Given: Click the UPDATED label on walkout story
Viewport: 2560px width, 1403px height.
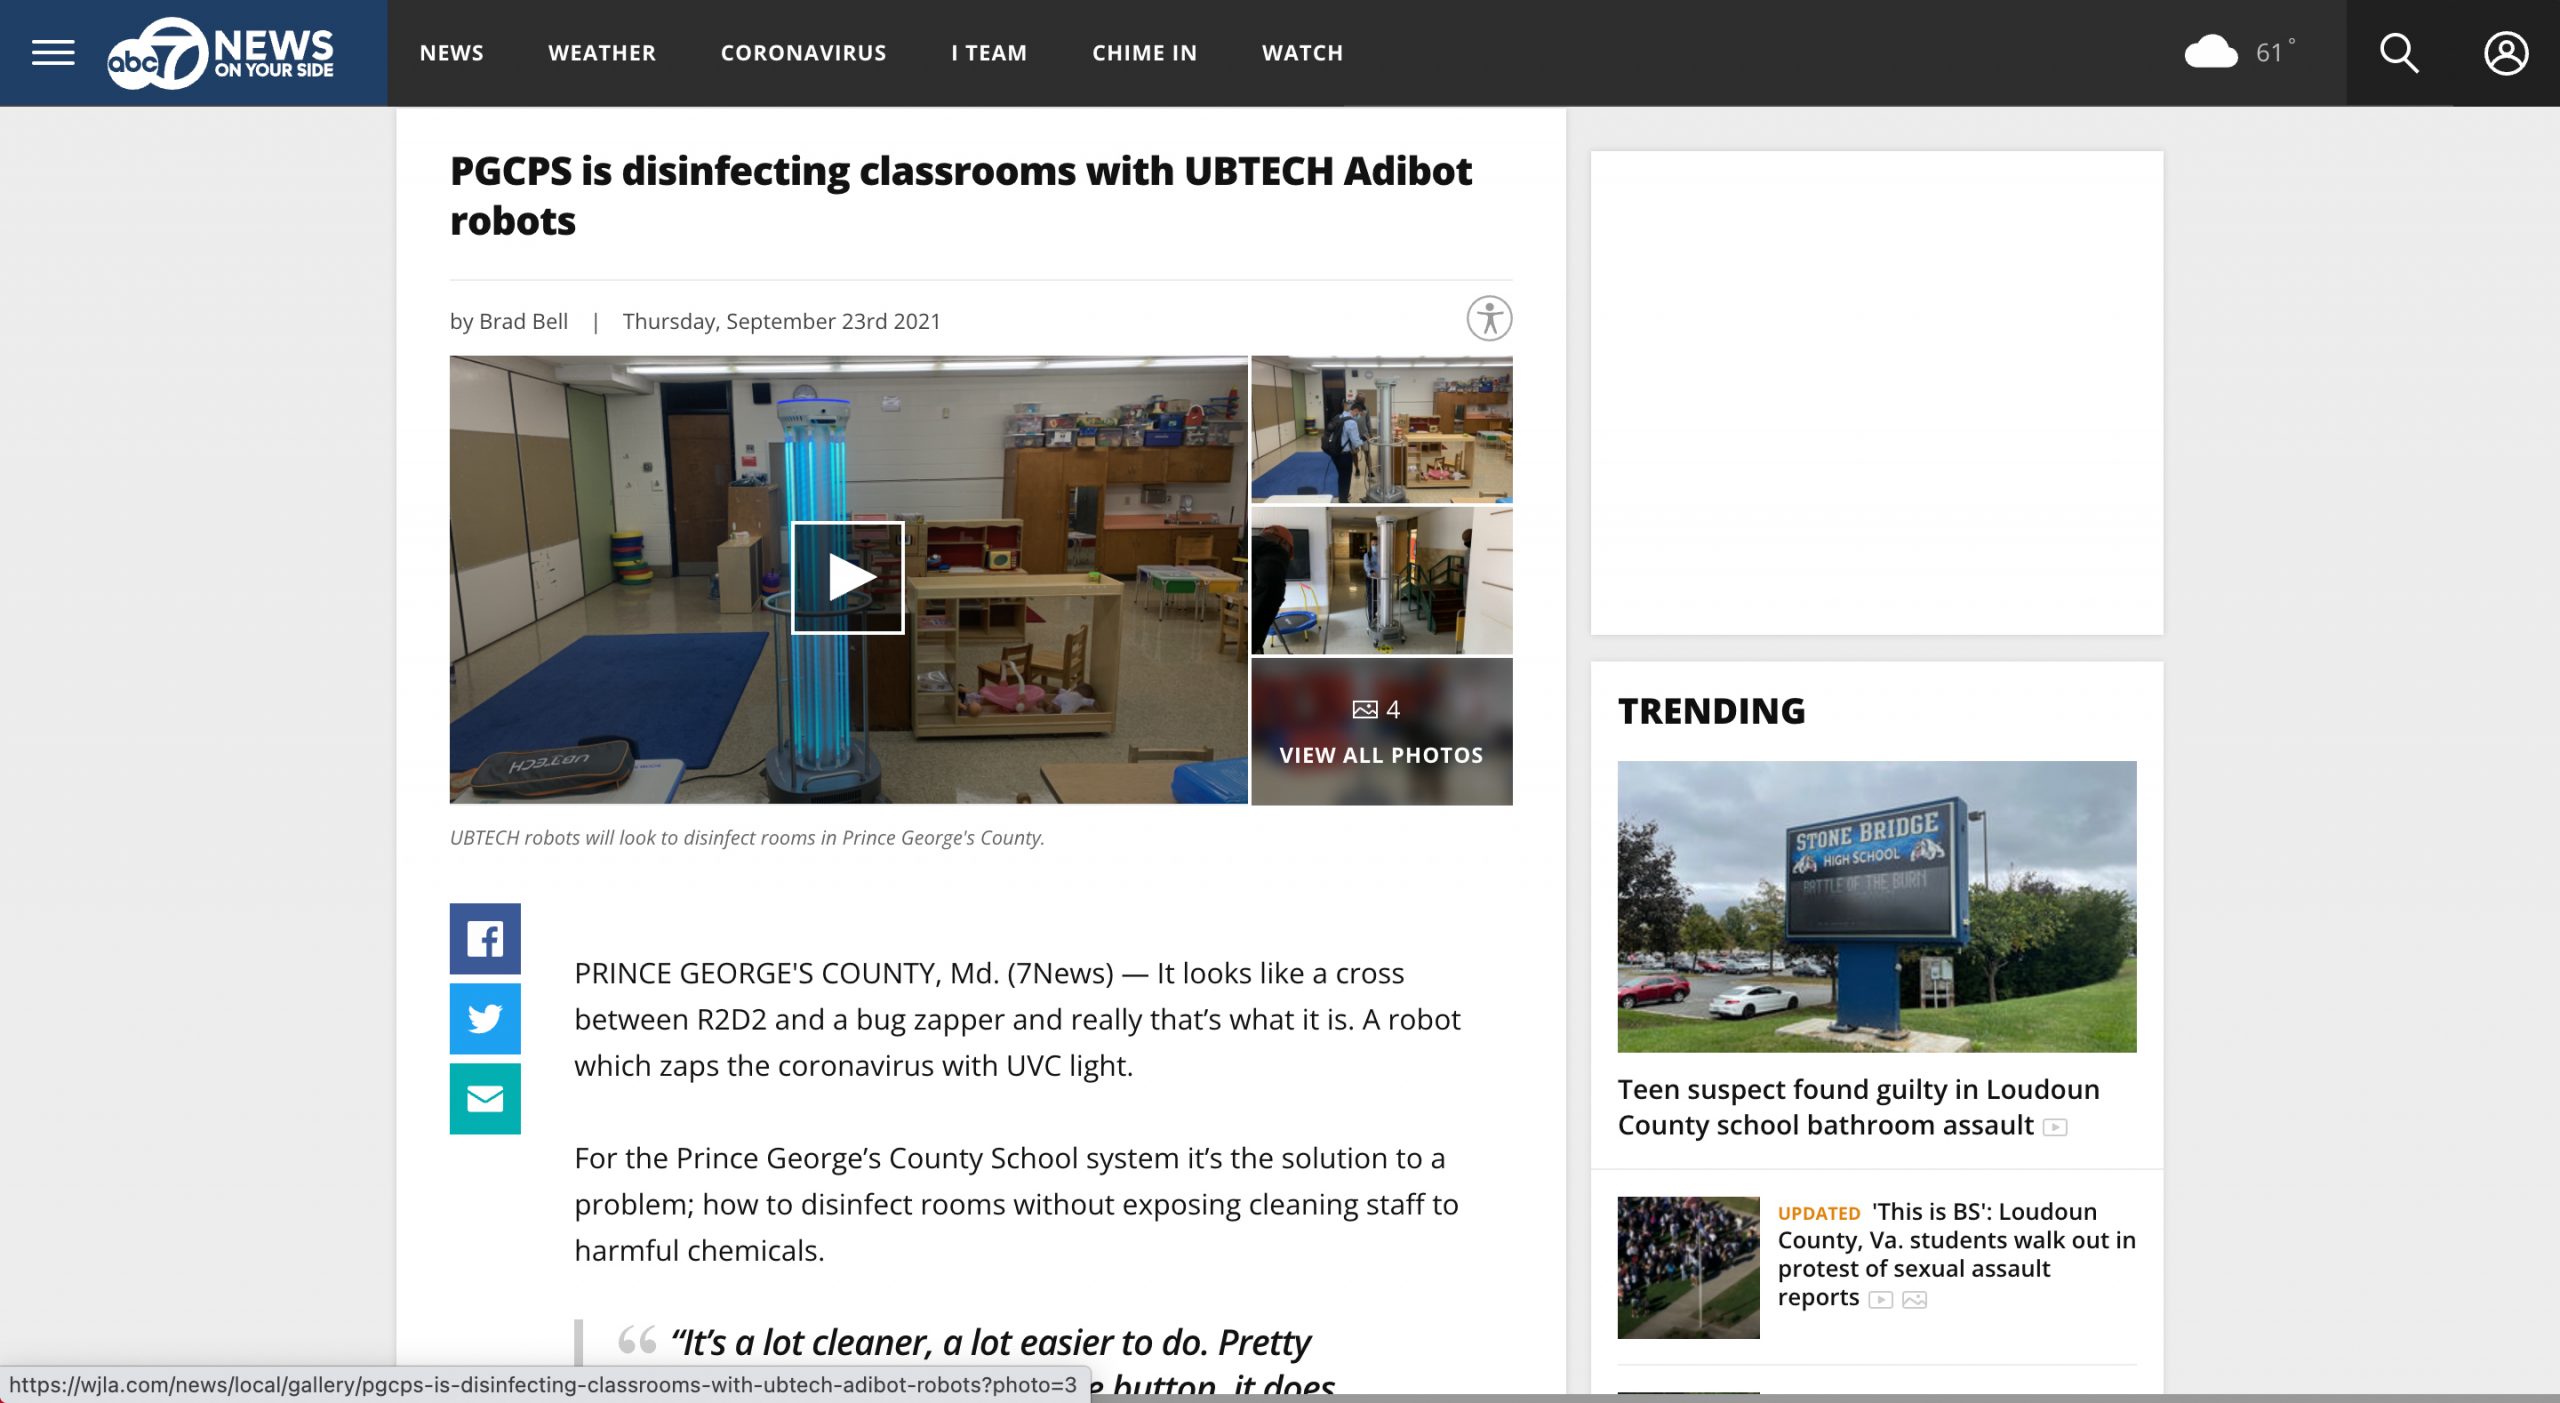Looking at the screenshot, I should 1818,1213.
